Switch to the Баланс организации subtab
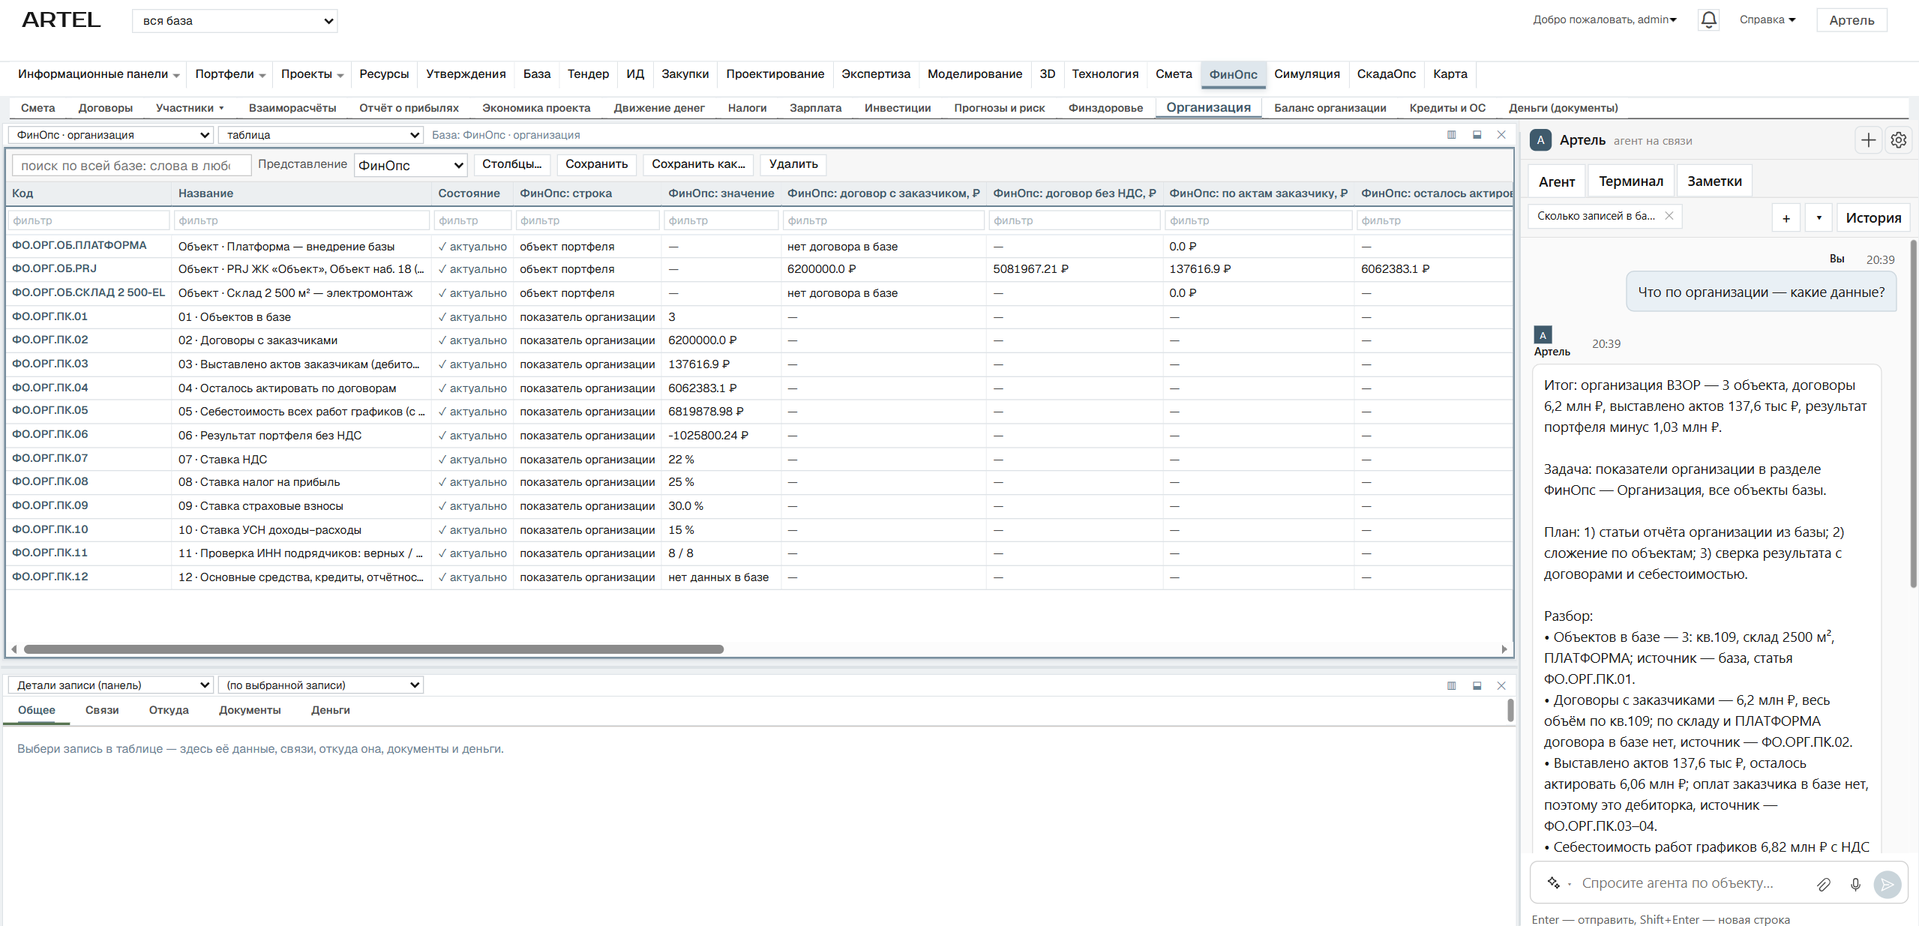This screenshot has width=1919, height=926. (x=1330, y=108)
